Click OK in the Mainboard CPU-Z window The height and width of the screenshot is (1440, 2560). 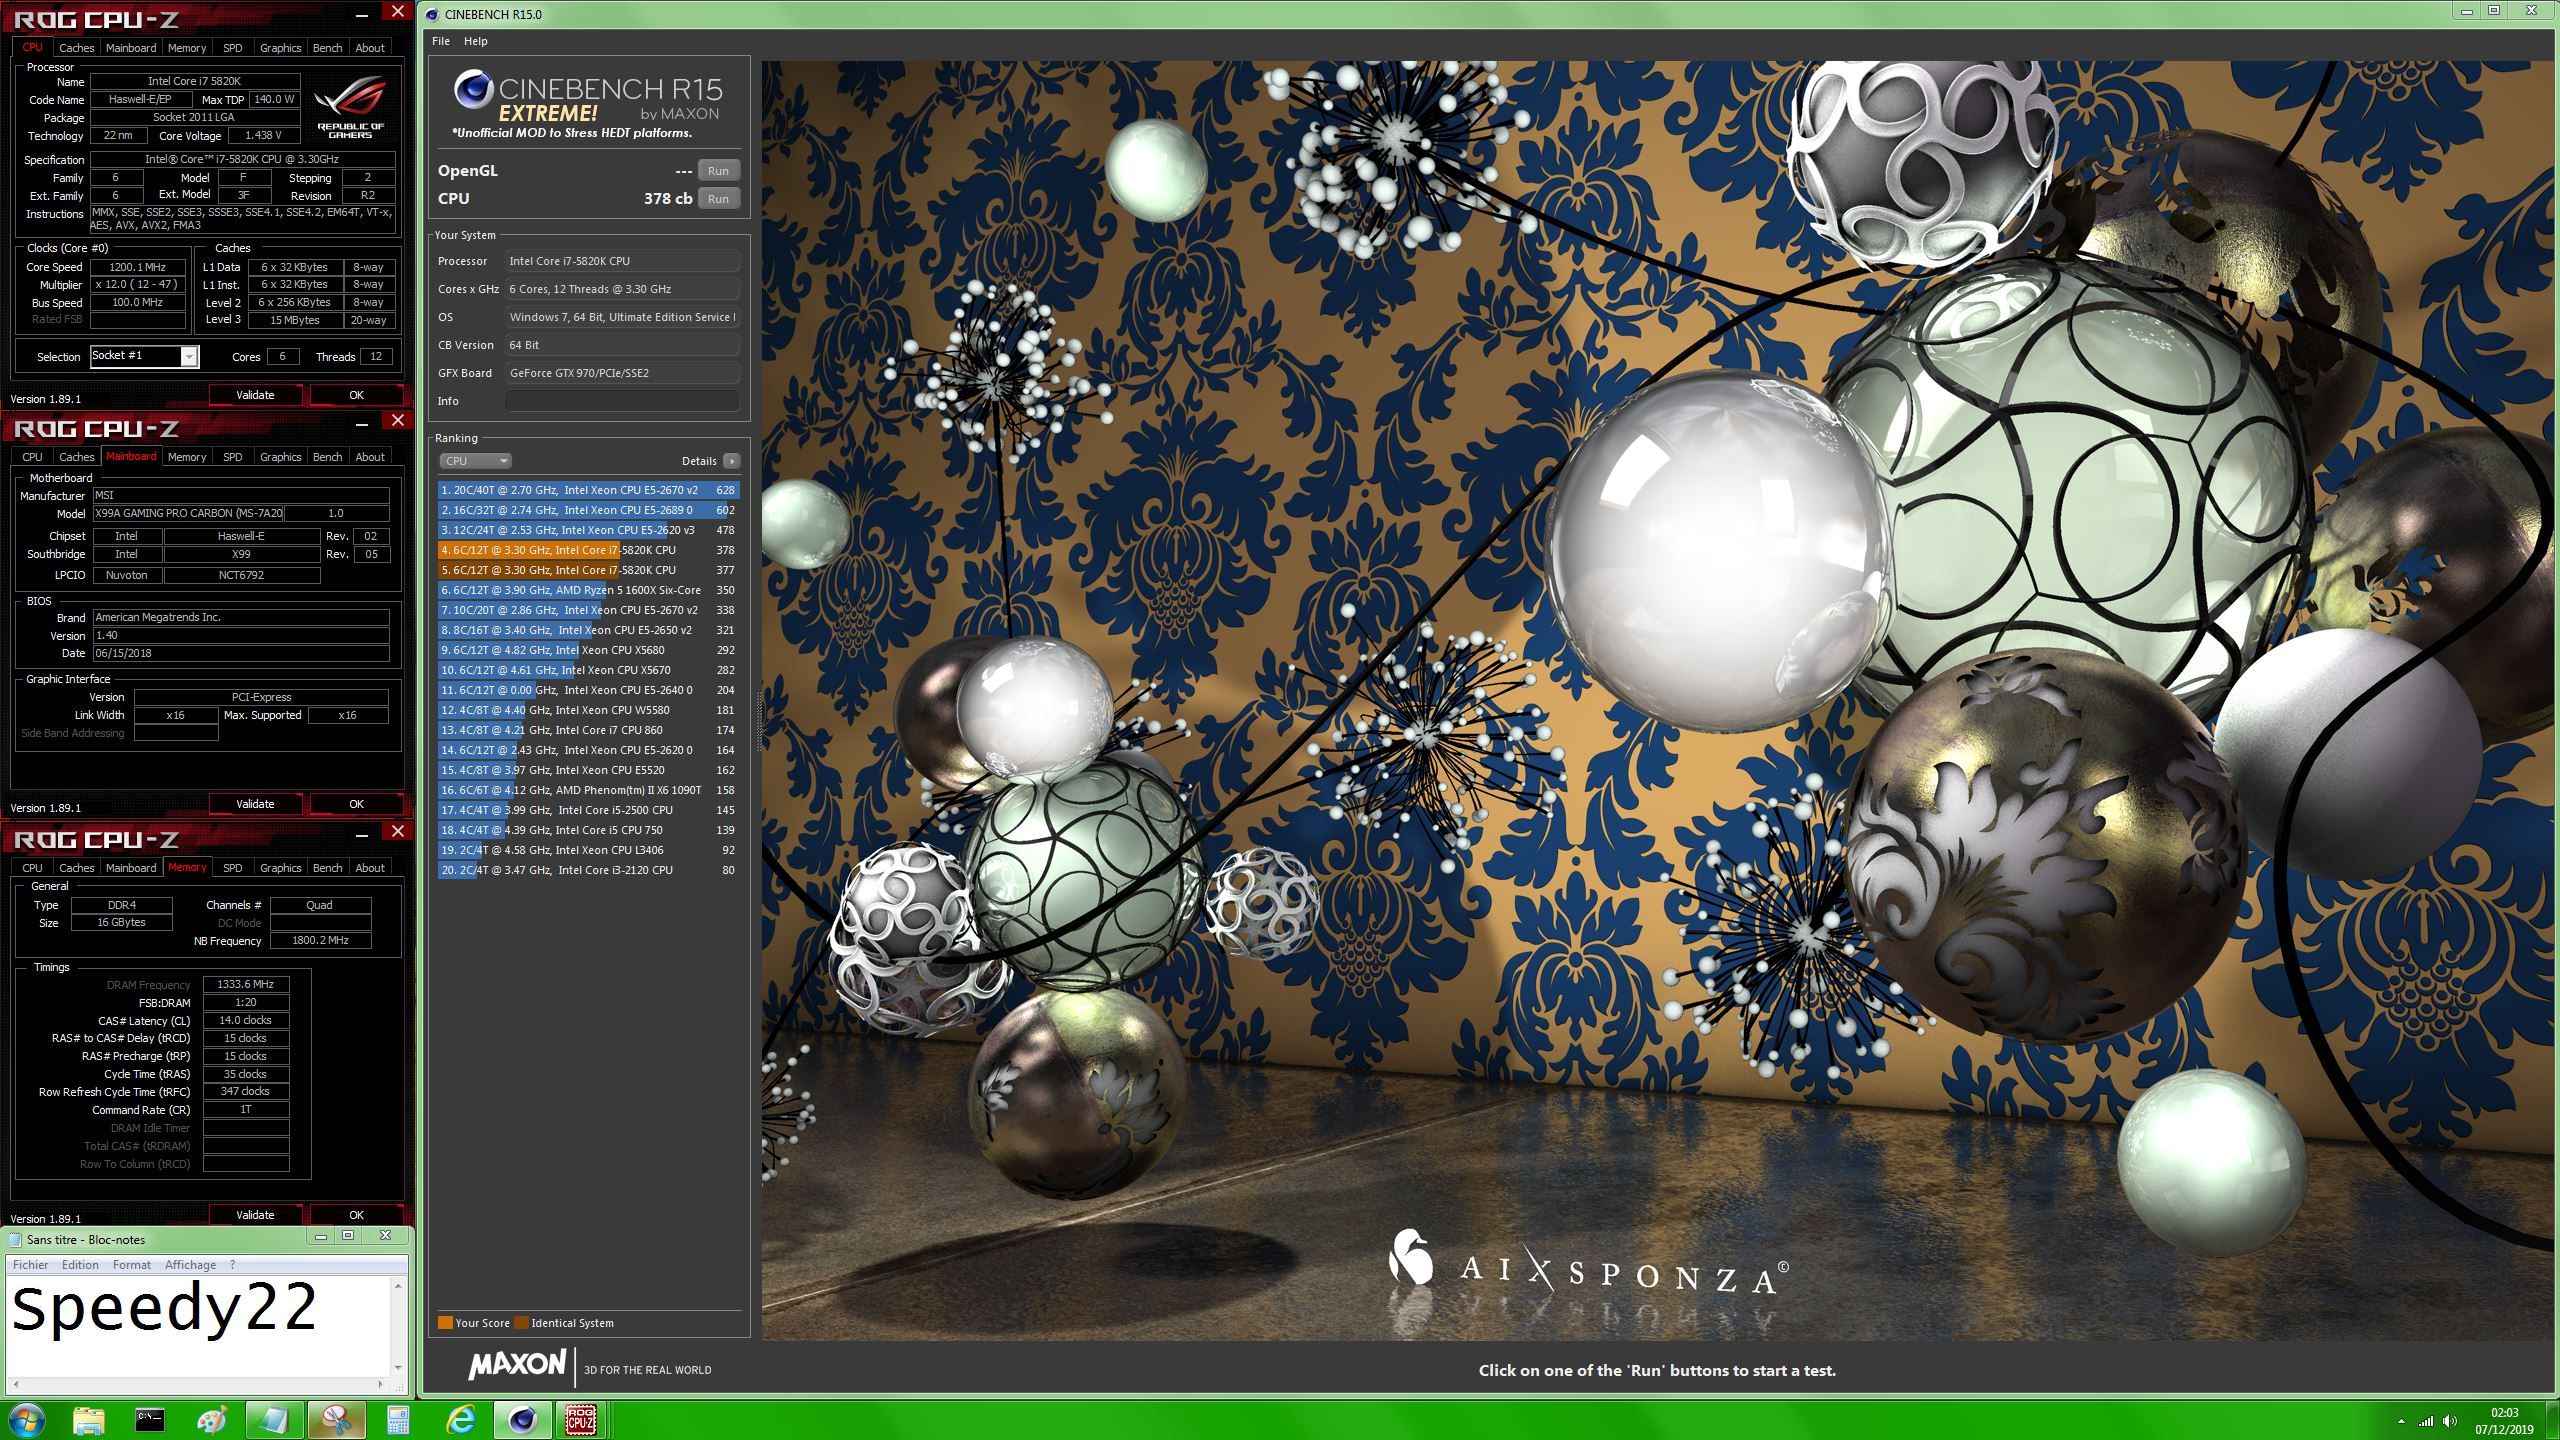click(x=356, y=804)
